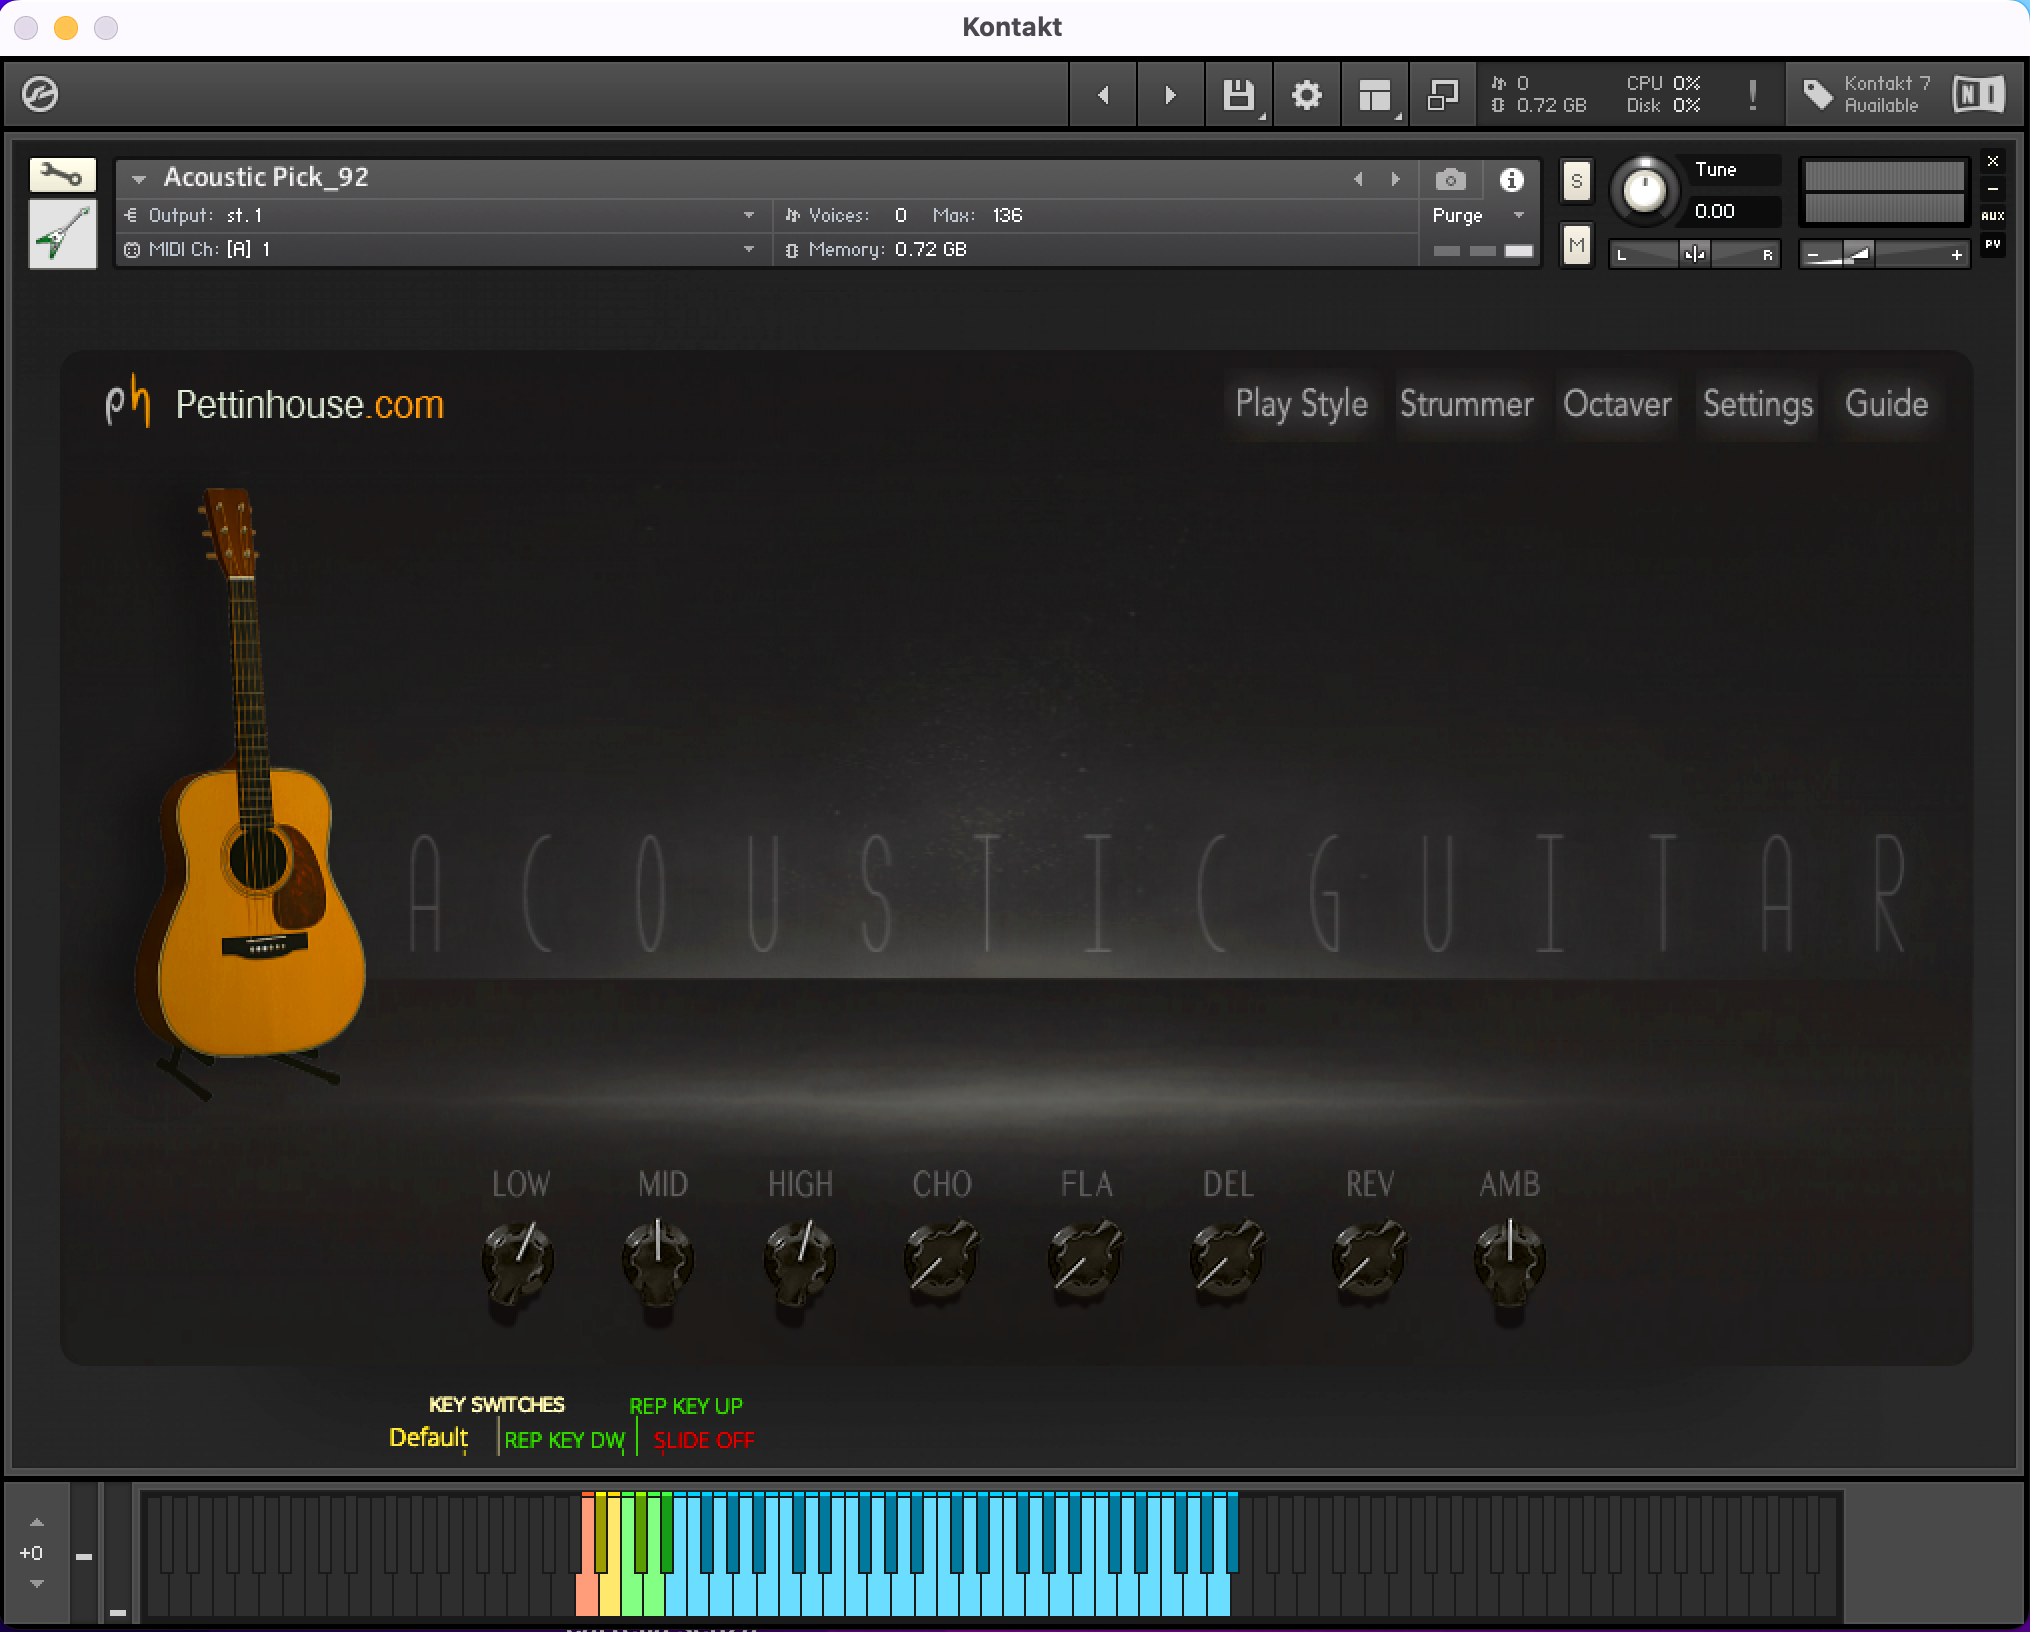Open the Guide tab
This screenshot has width=2030, height=1632.
[x=1886, y=404]
